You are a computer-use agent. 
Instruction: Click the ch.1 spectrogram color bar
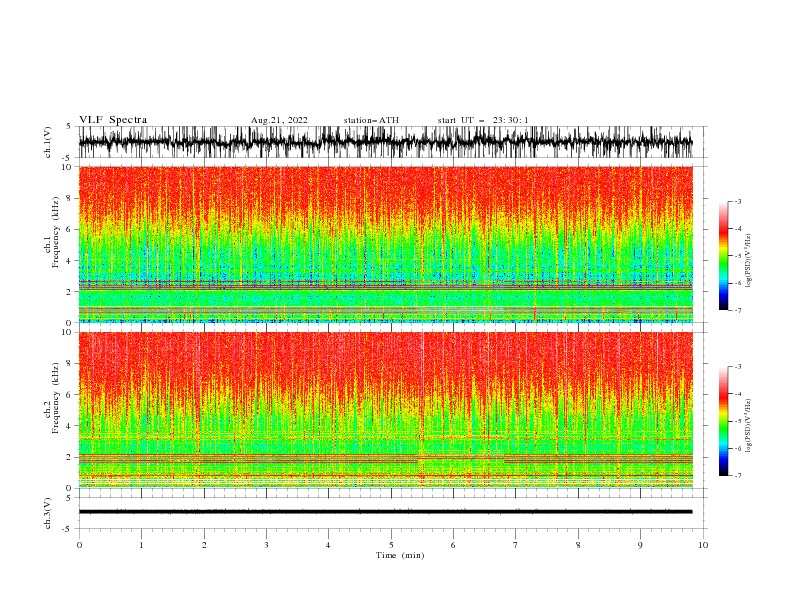pos(723,256)
